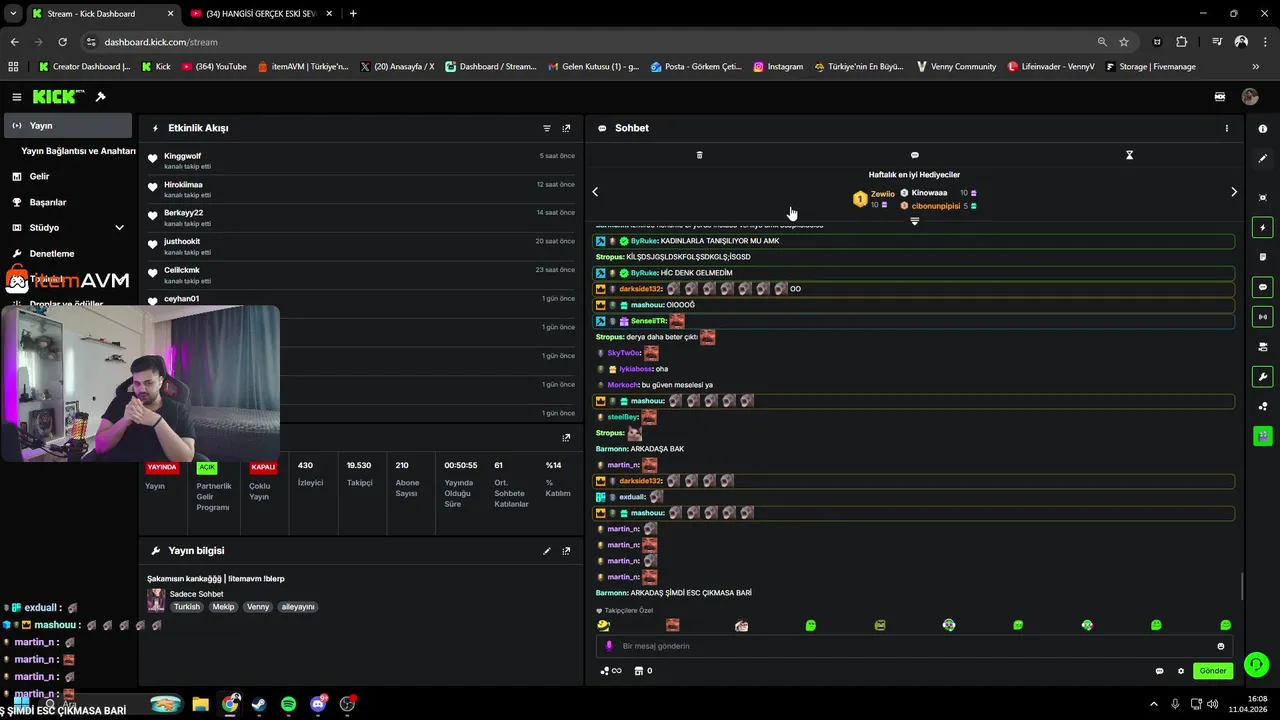
Task: Show previous item in top gifters carousel
Action: [595, 192]
